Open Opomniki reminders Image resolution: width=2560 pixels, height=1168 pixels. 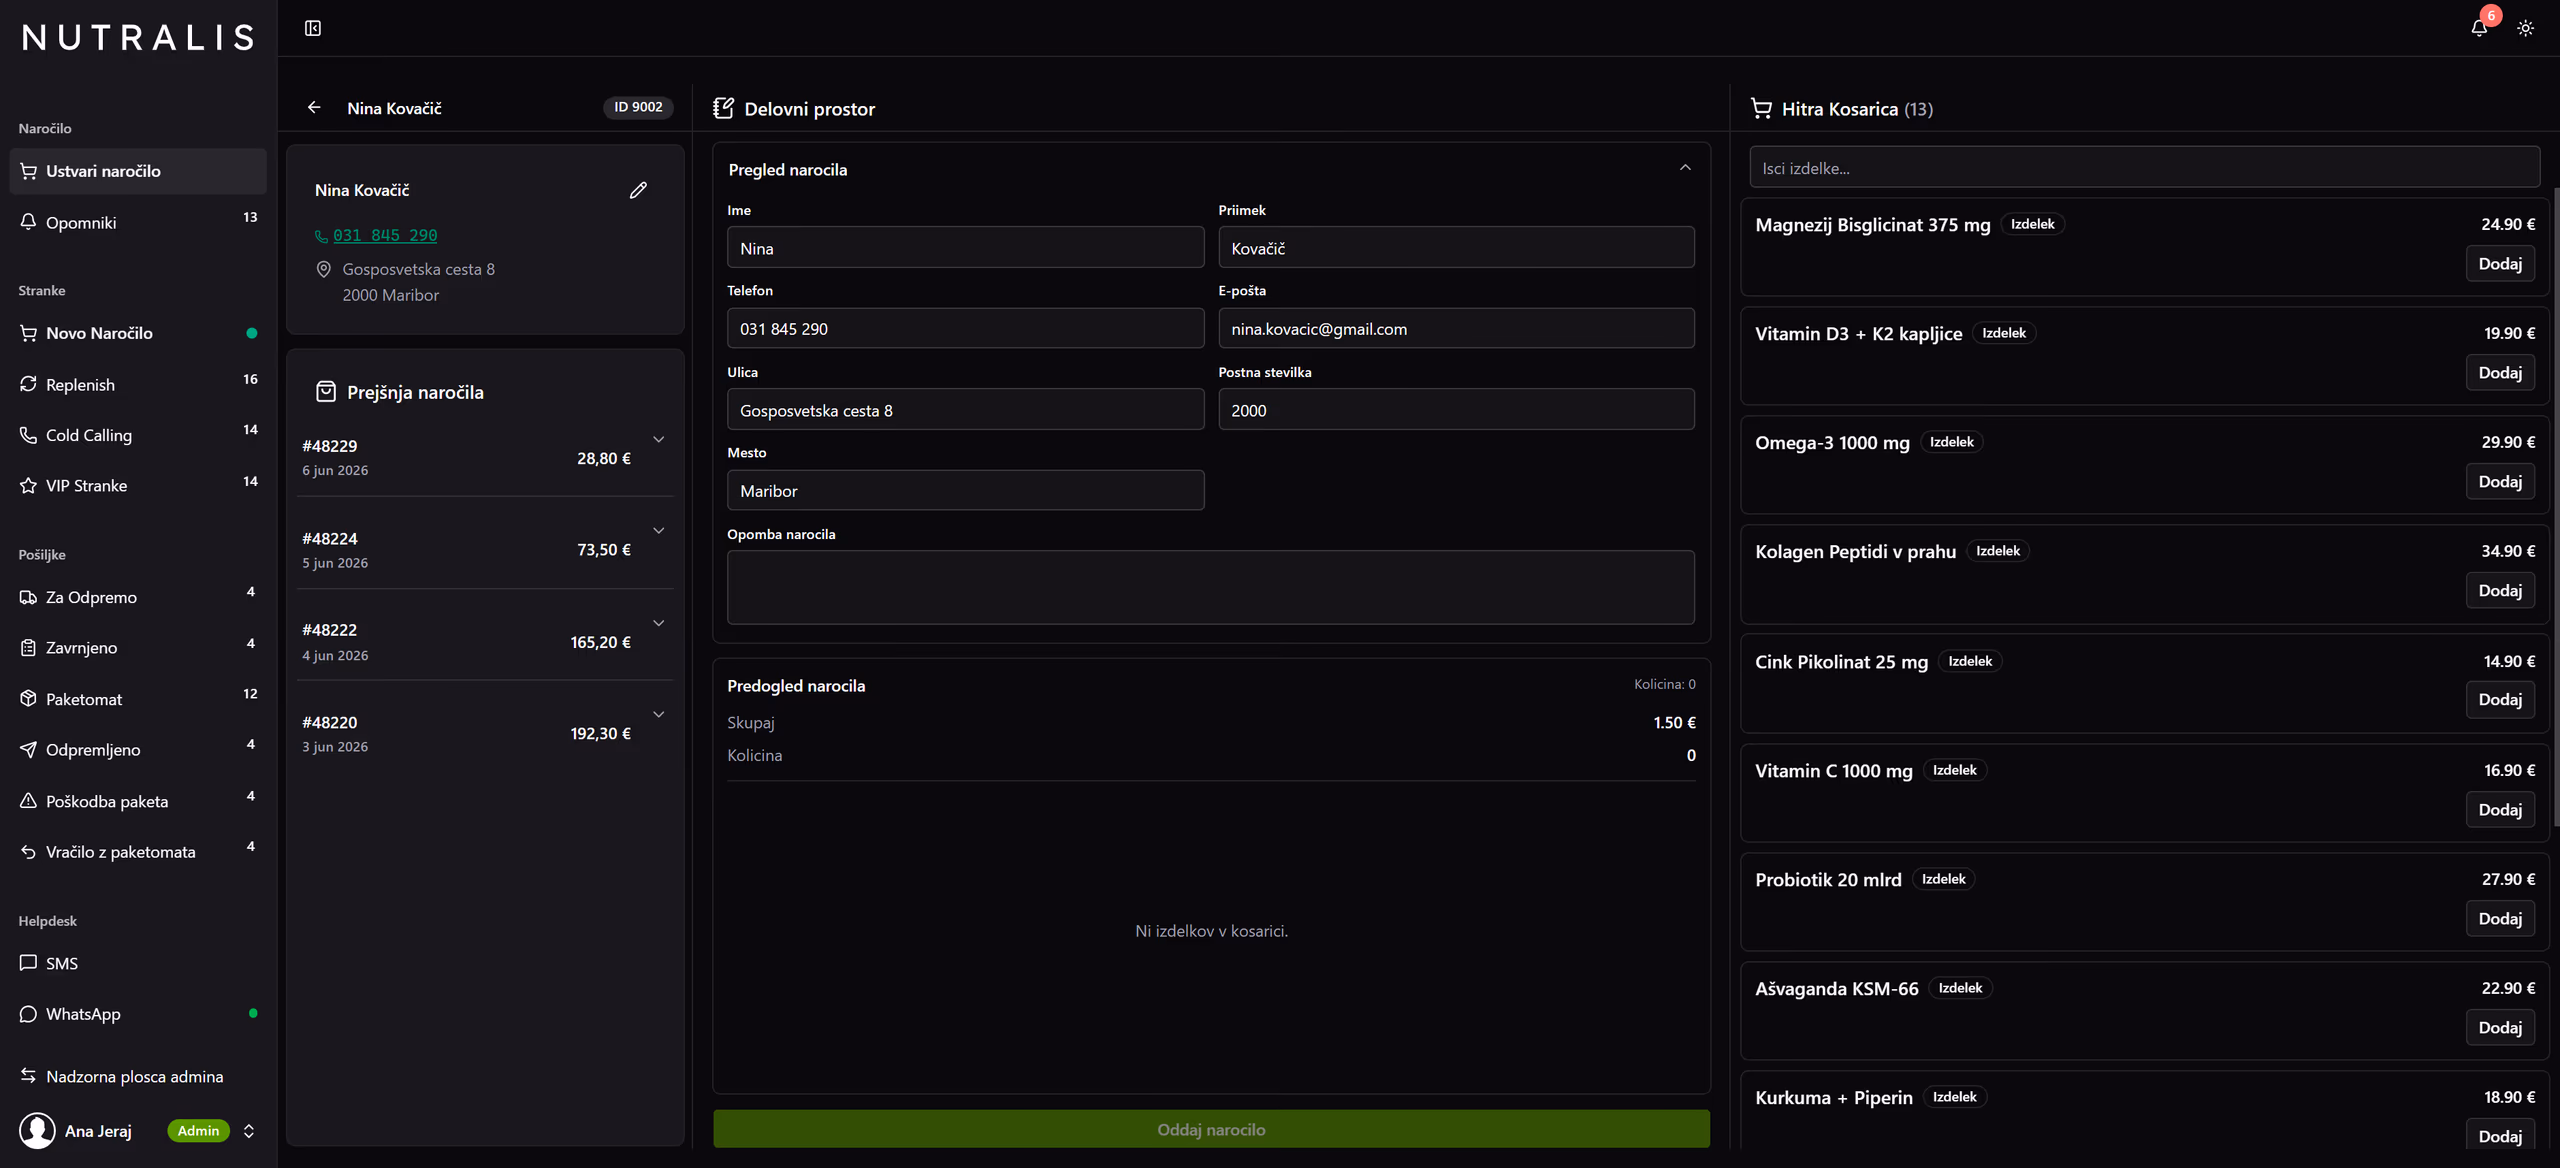click(x=138, y=222)
